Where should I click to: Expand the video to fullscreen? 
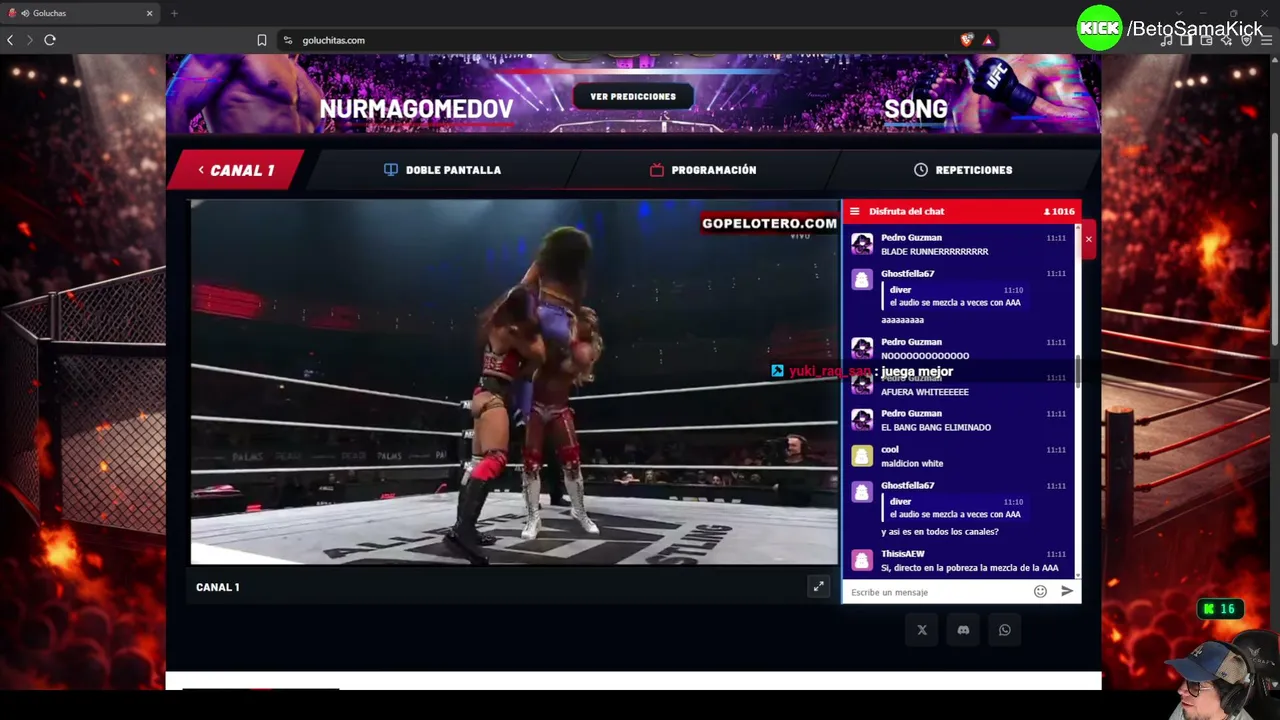pos(818,587)
